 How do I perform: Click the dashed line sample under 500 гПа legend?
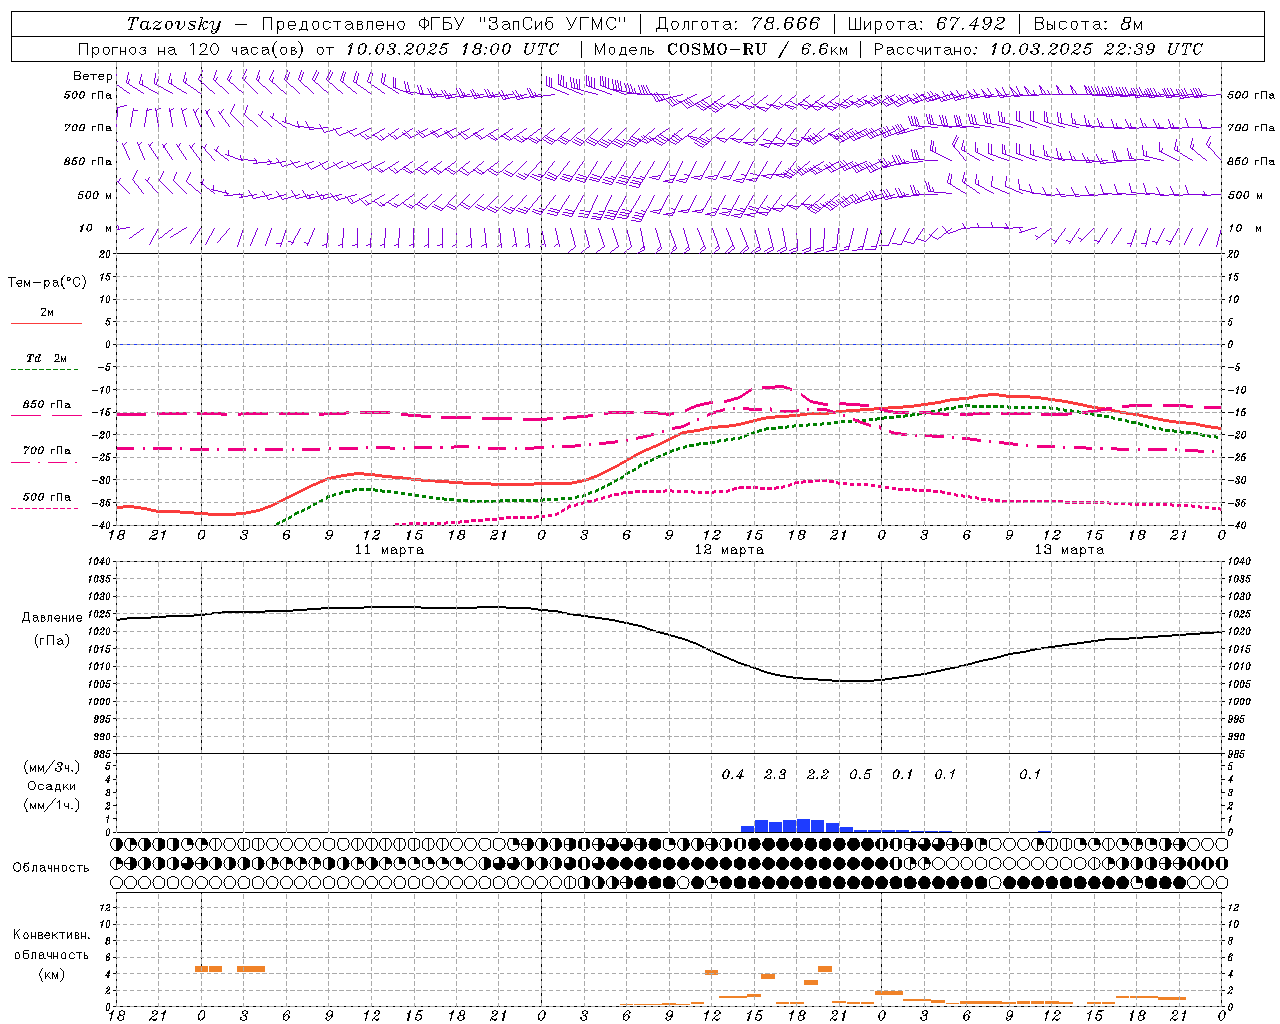[46, 509]
